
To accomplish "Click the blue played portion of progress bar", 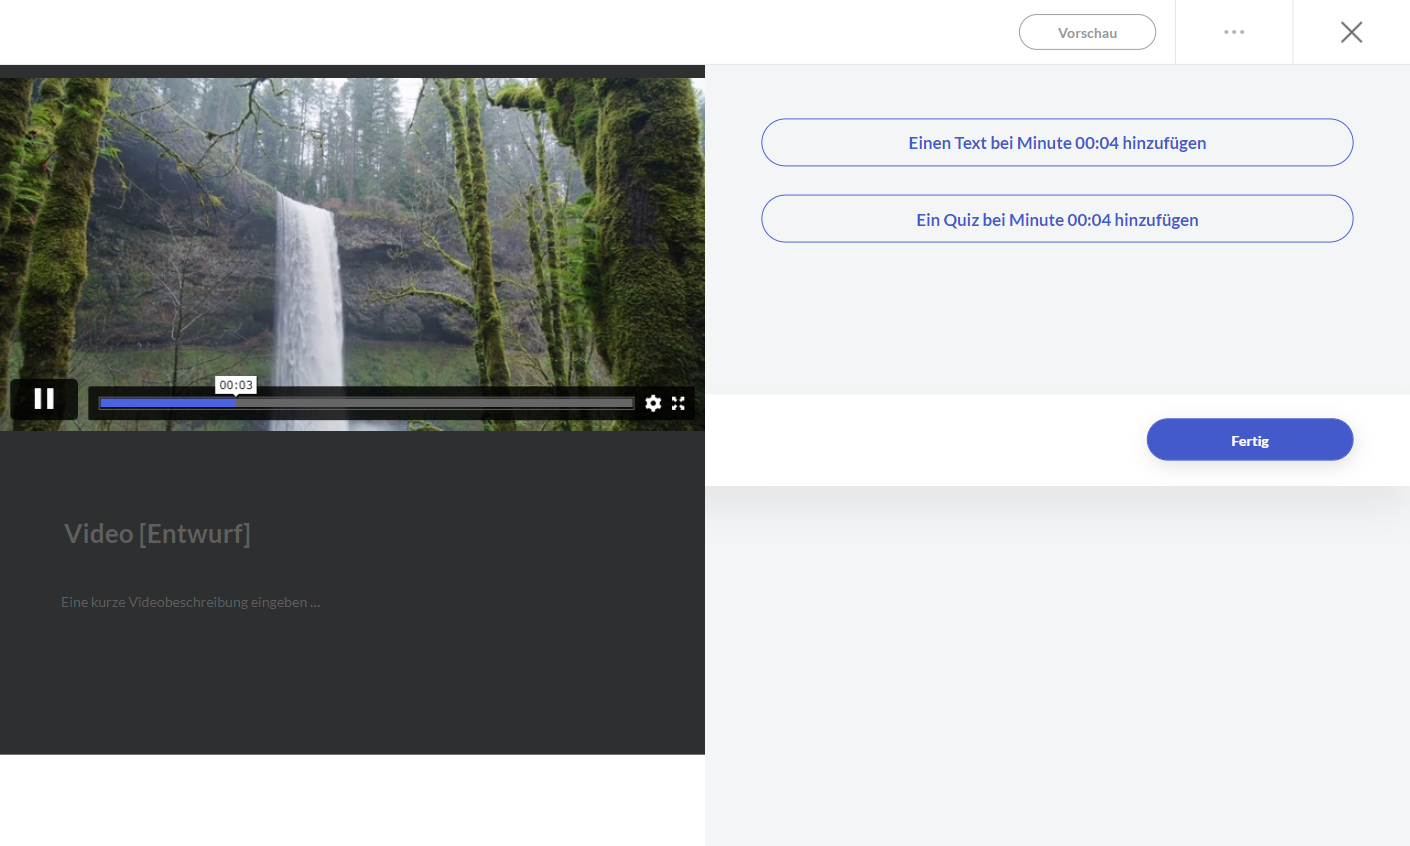I will (165, 403).
